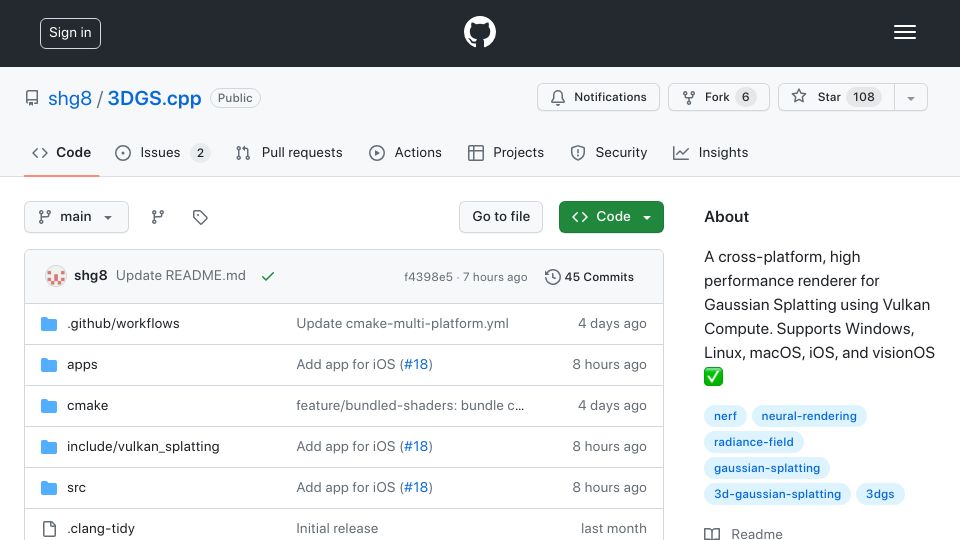Select the neural-rendering topic tag
960x540 pixels.
[x=809, y=416]
